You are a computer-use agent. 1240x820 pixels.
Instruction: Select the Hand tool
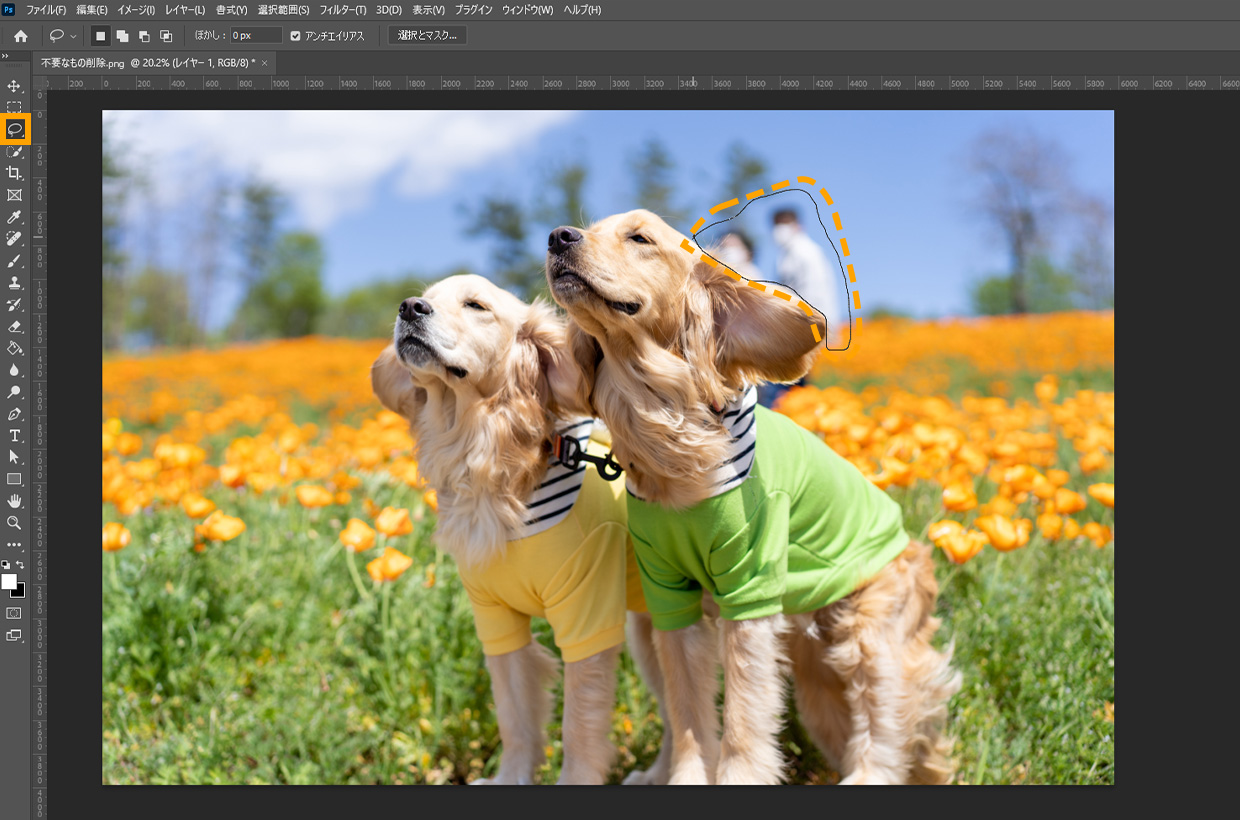point(14,501)
